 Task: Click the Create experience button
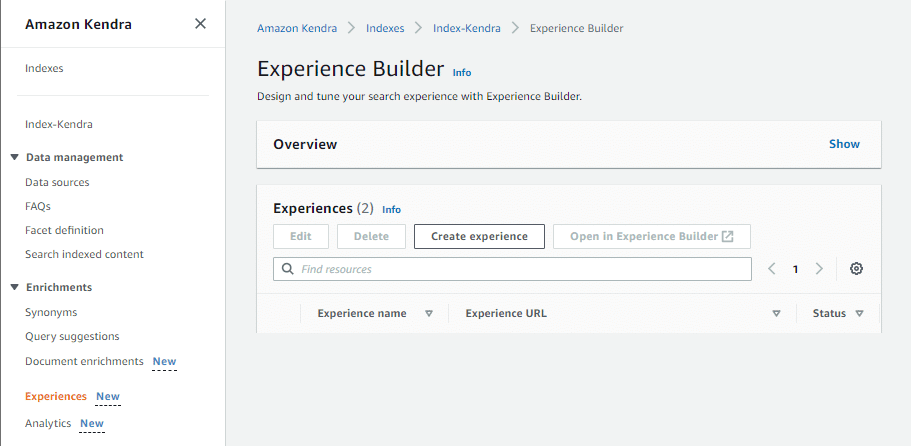(x=479, y=236)
